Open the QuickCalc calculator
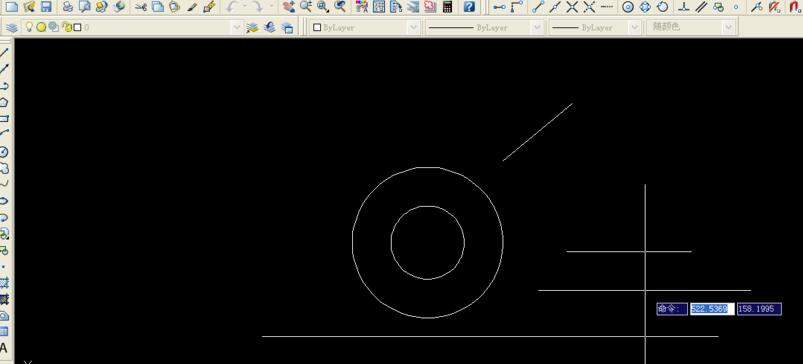 tap(448, 7)
